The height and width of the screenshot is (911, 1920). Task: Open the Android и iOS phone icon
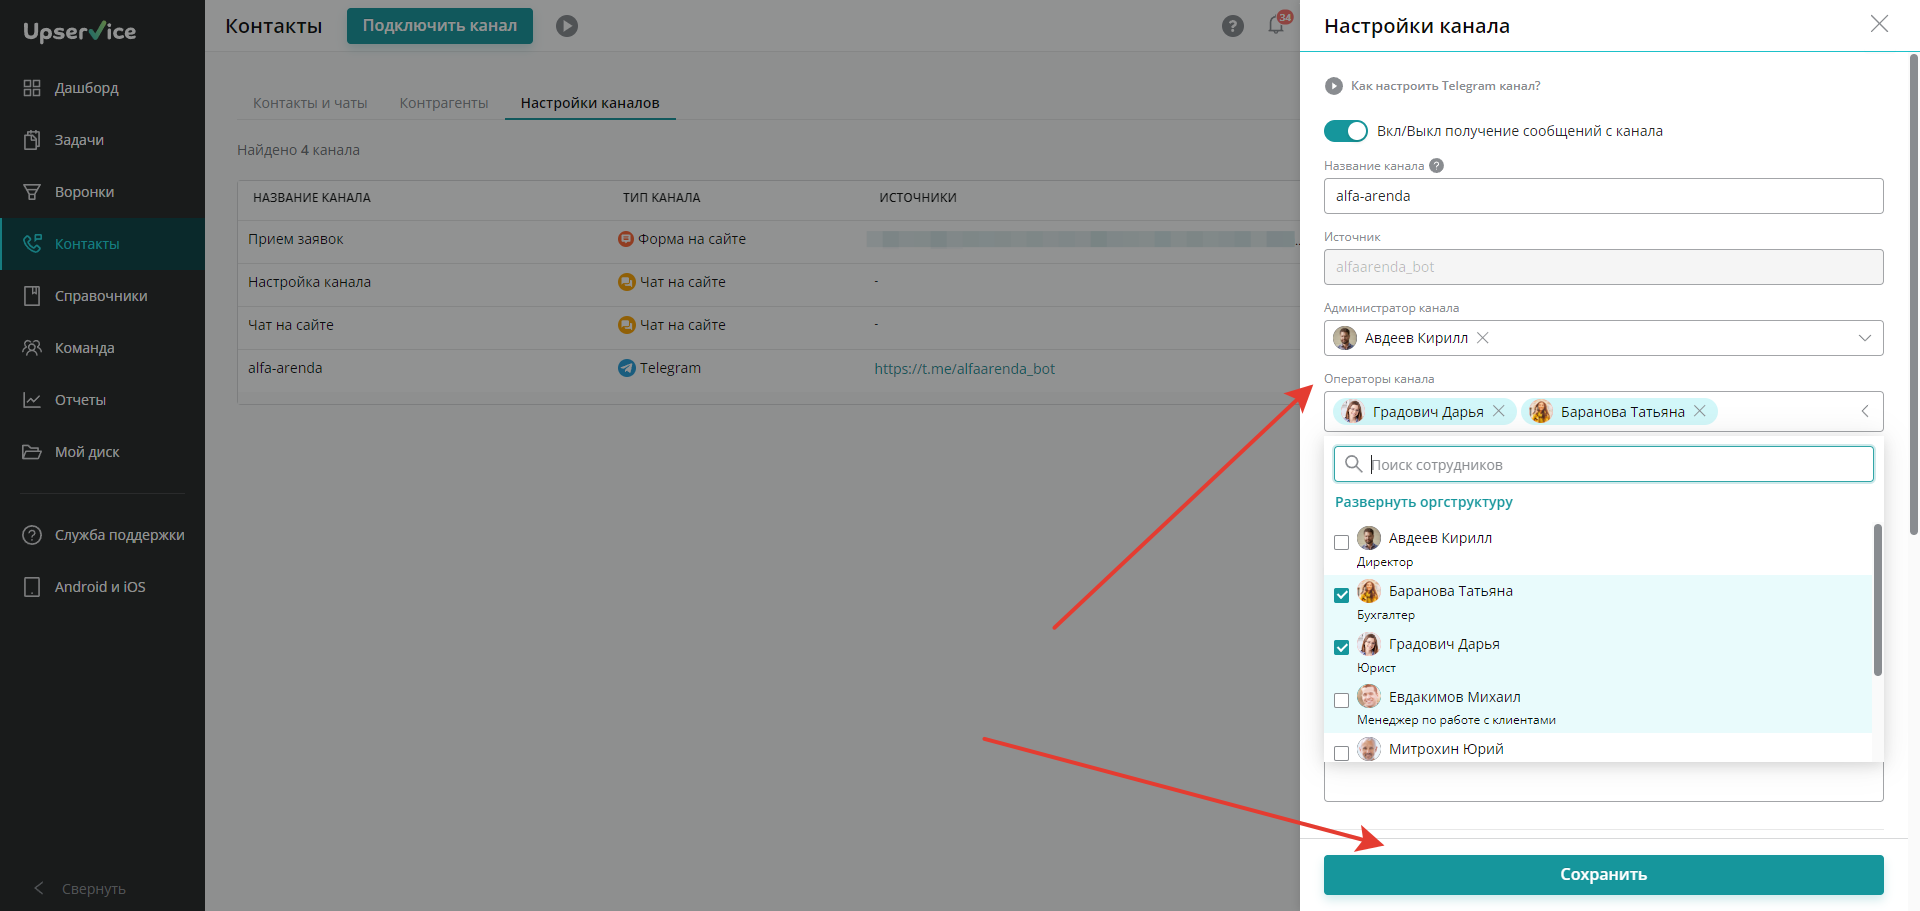[32, 587]
